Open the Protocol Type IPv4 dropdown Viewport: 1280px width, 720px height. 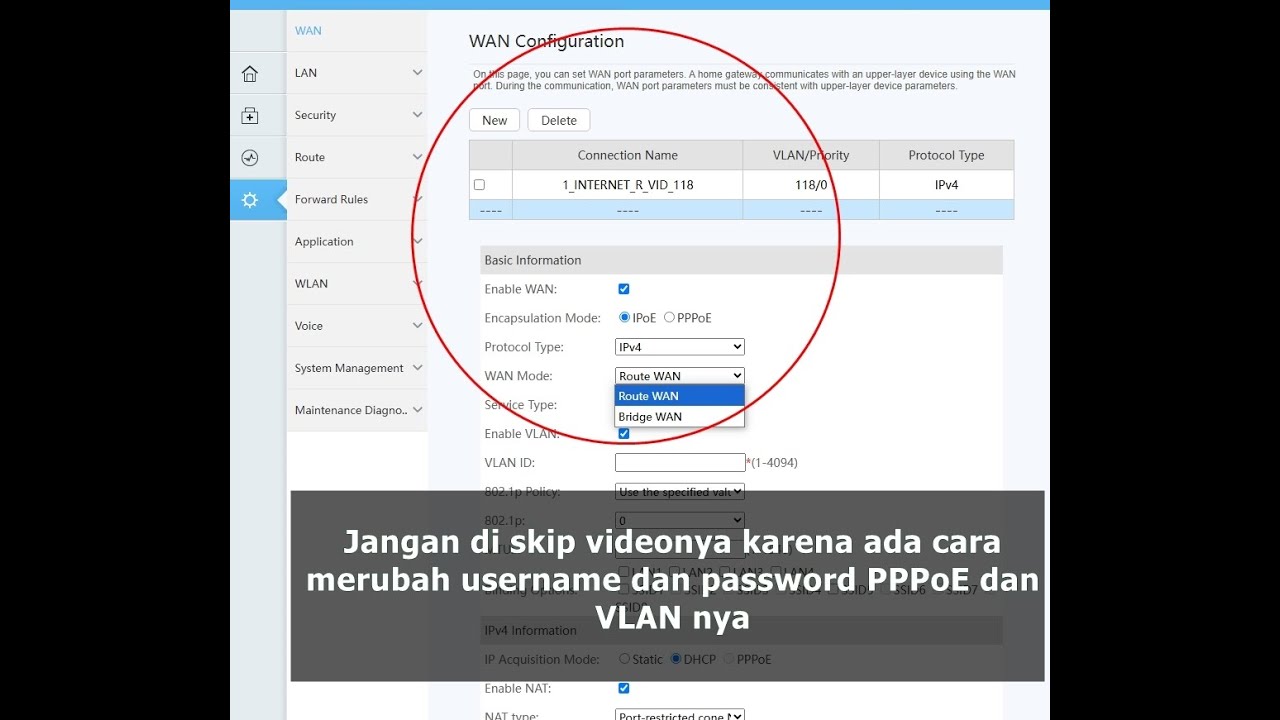(x=680, y=347)
